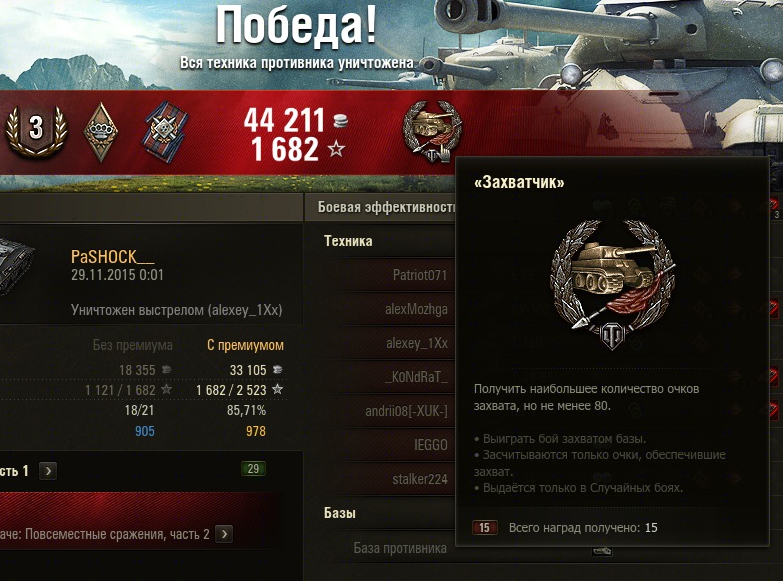
Task: Expand Повсеместные сражения, часть 2 arrow
Action: pyautogui.click(x=224, y=534)
